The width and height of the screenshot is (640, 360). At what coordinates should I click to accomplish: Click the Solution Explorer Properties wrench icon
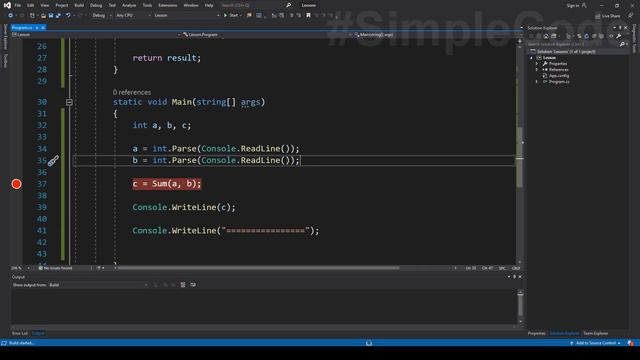click(619, 36)
